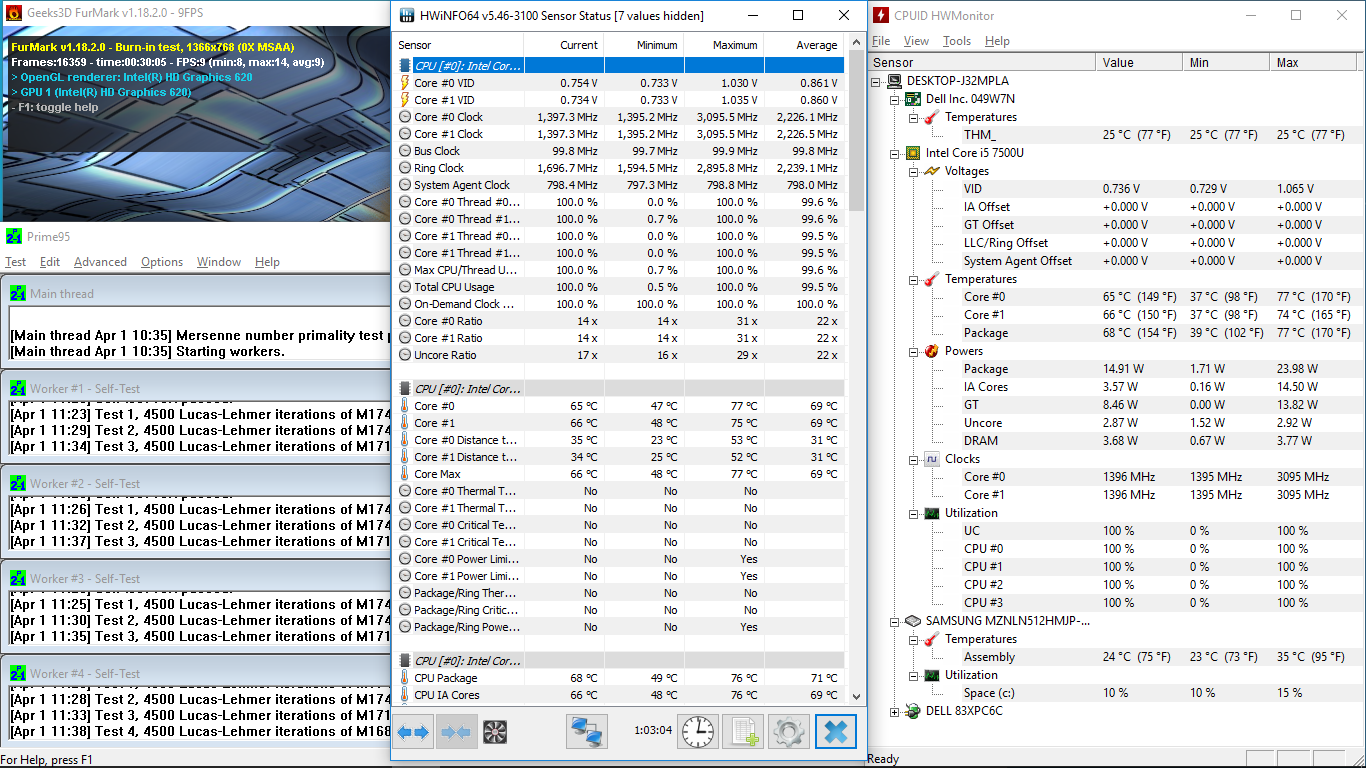Click the Worker #4 window icon

click(x=18, y=673)
